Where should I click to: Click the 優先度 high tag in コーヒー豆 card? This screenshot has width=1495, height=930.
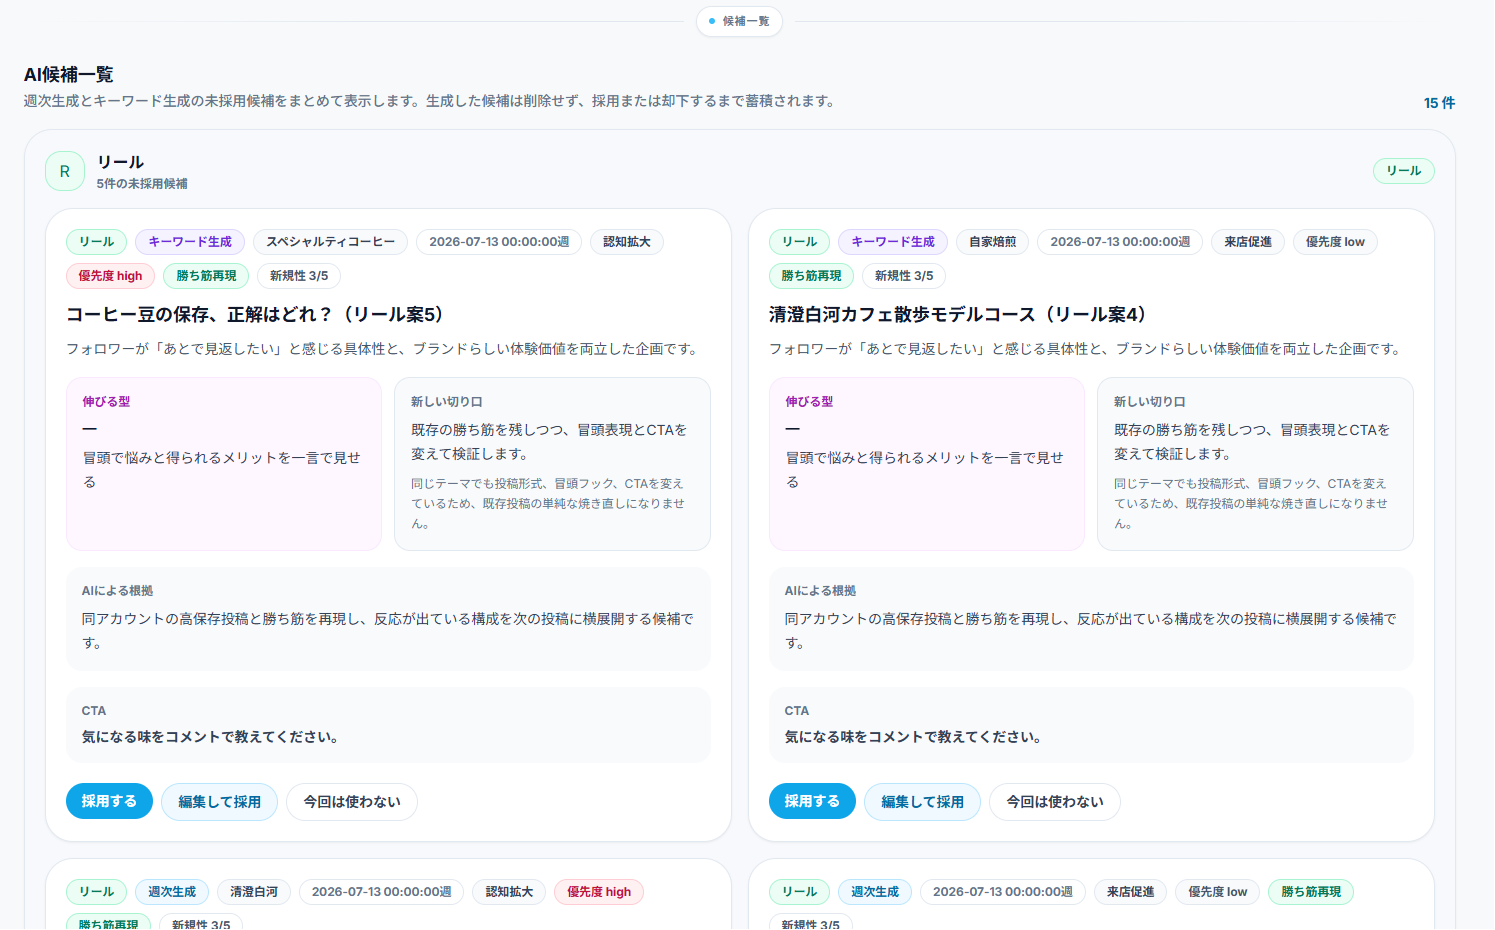(x=110, y=276)
